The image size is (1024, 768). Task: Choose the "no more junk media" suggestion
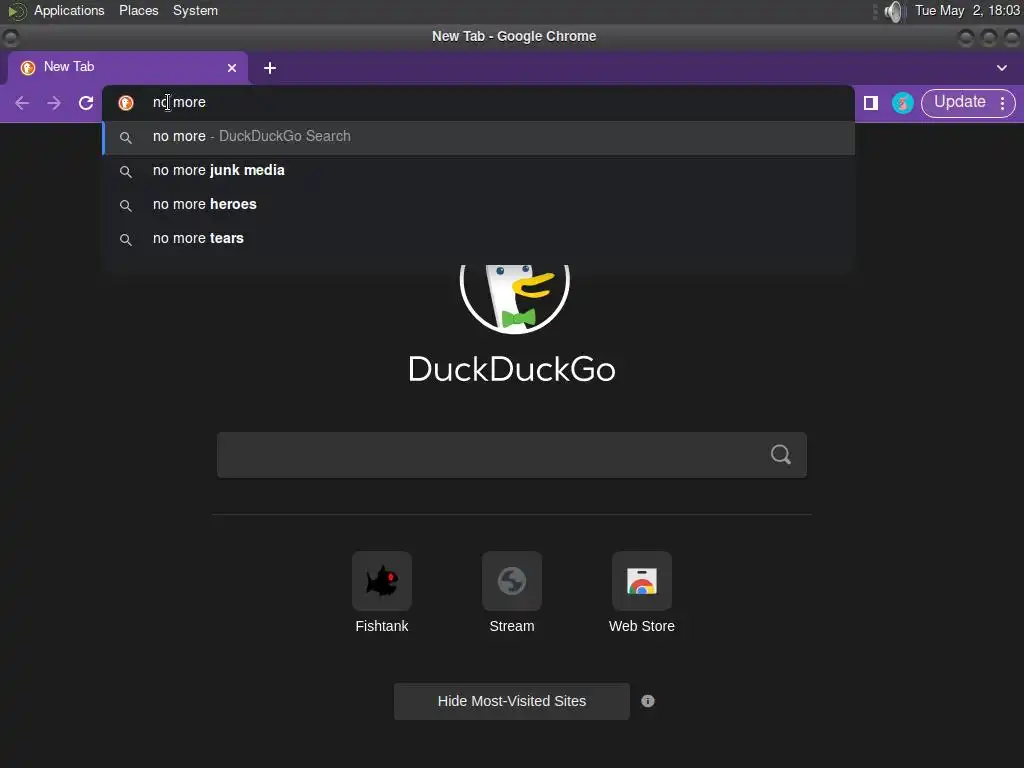pyautogui.click(x=479, y=171)
